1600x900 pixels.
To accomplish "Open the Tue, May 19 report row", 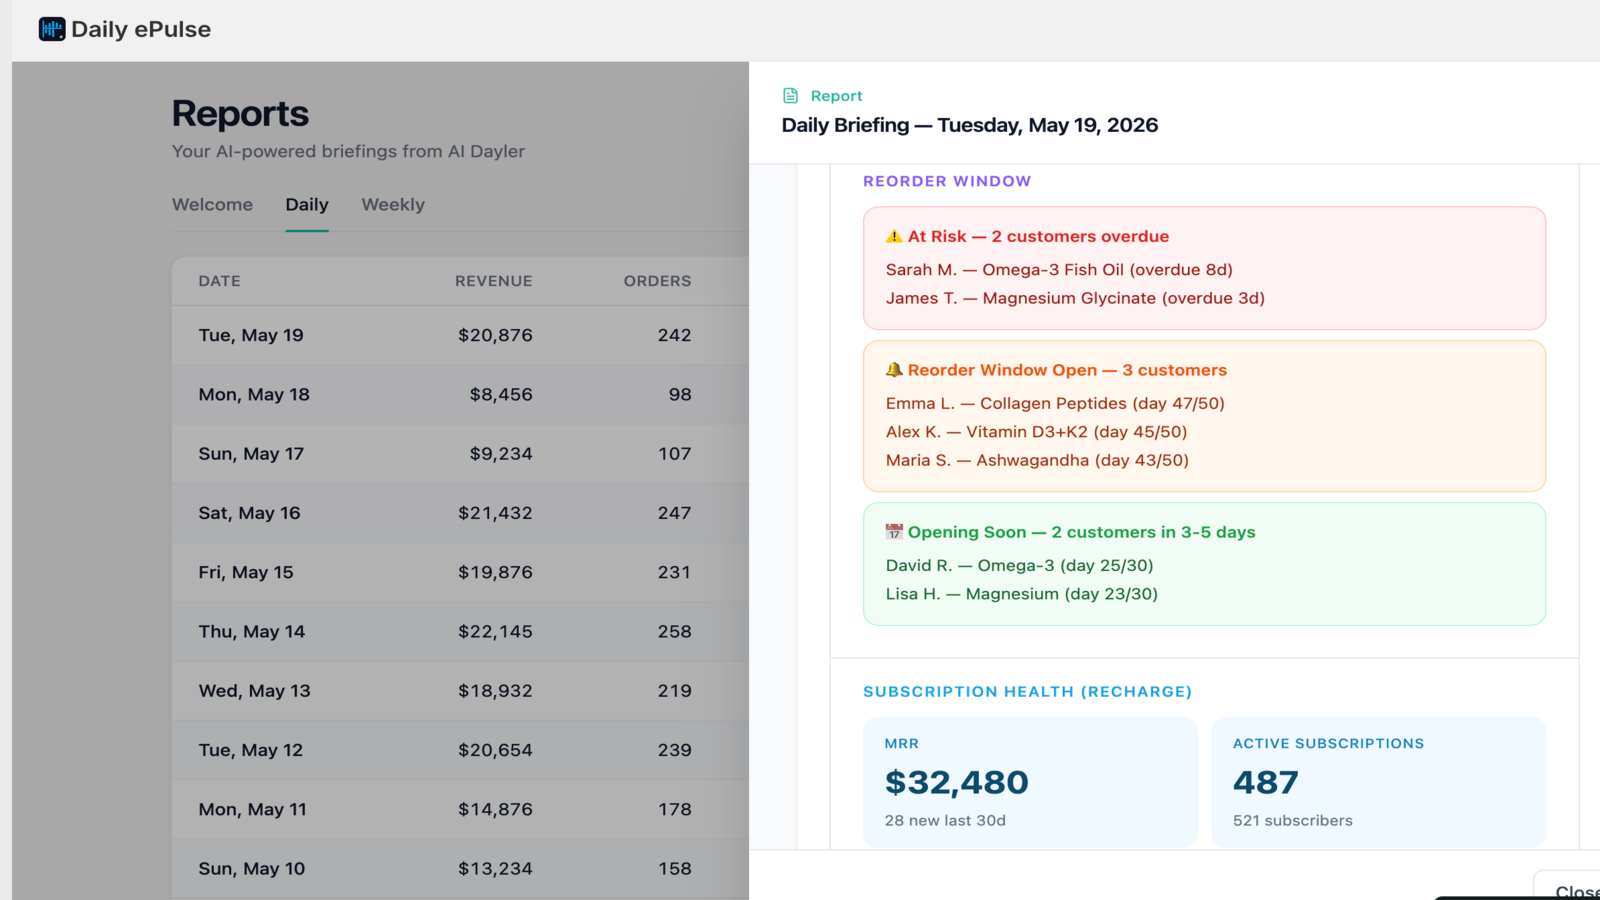I will coord(460,335).
